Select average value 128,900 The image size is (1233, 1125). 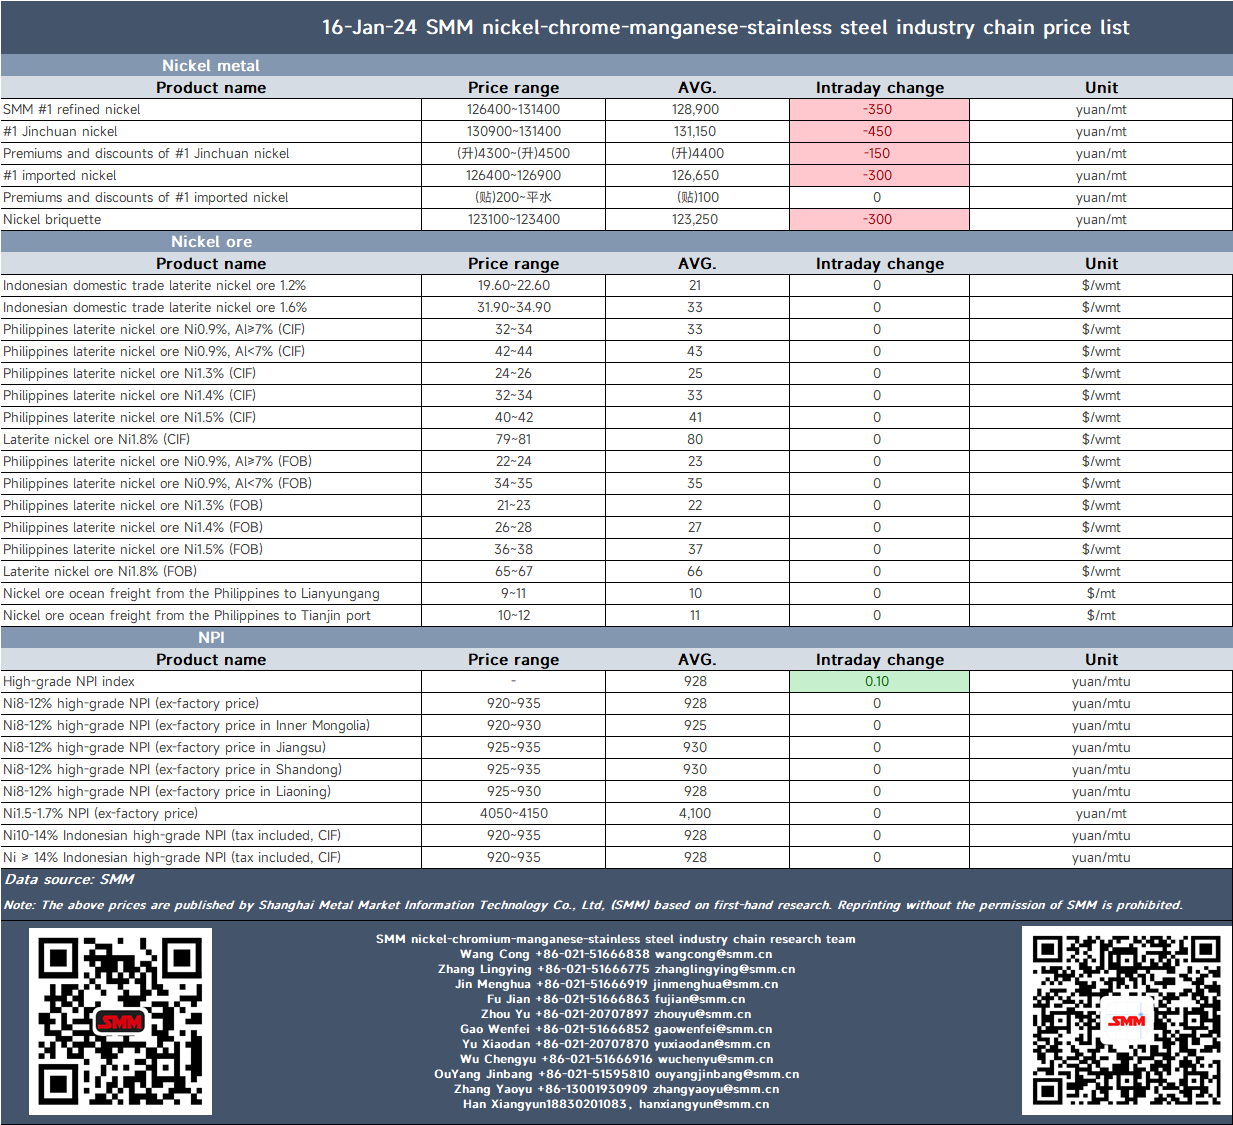(695, 109)
